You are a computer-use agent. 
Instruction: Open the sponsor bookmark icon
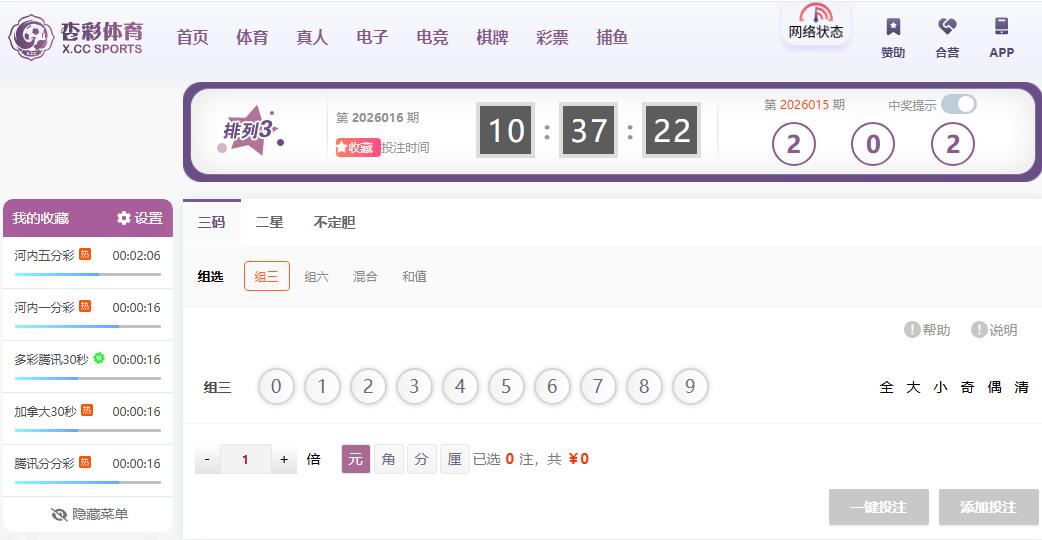(893, 27)
